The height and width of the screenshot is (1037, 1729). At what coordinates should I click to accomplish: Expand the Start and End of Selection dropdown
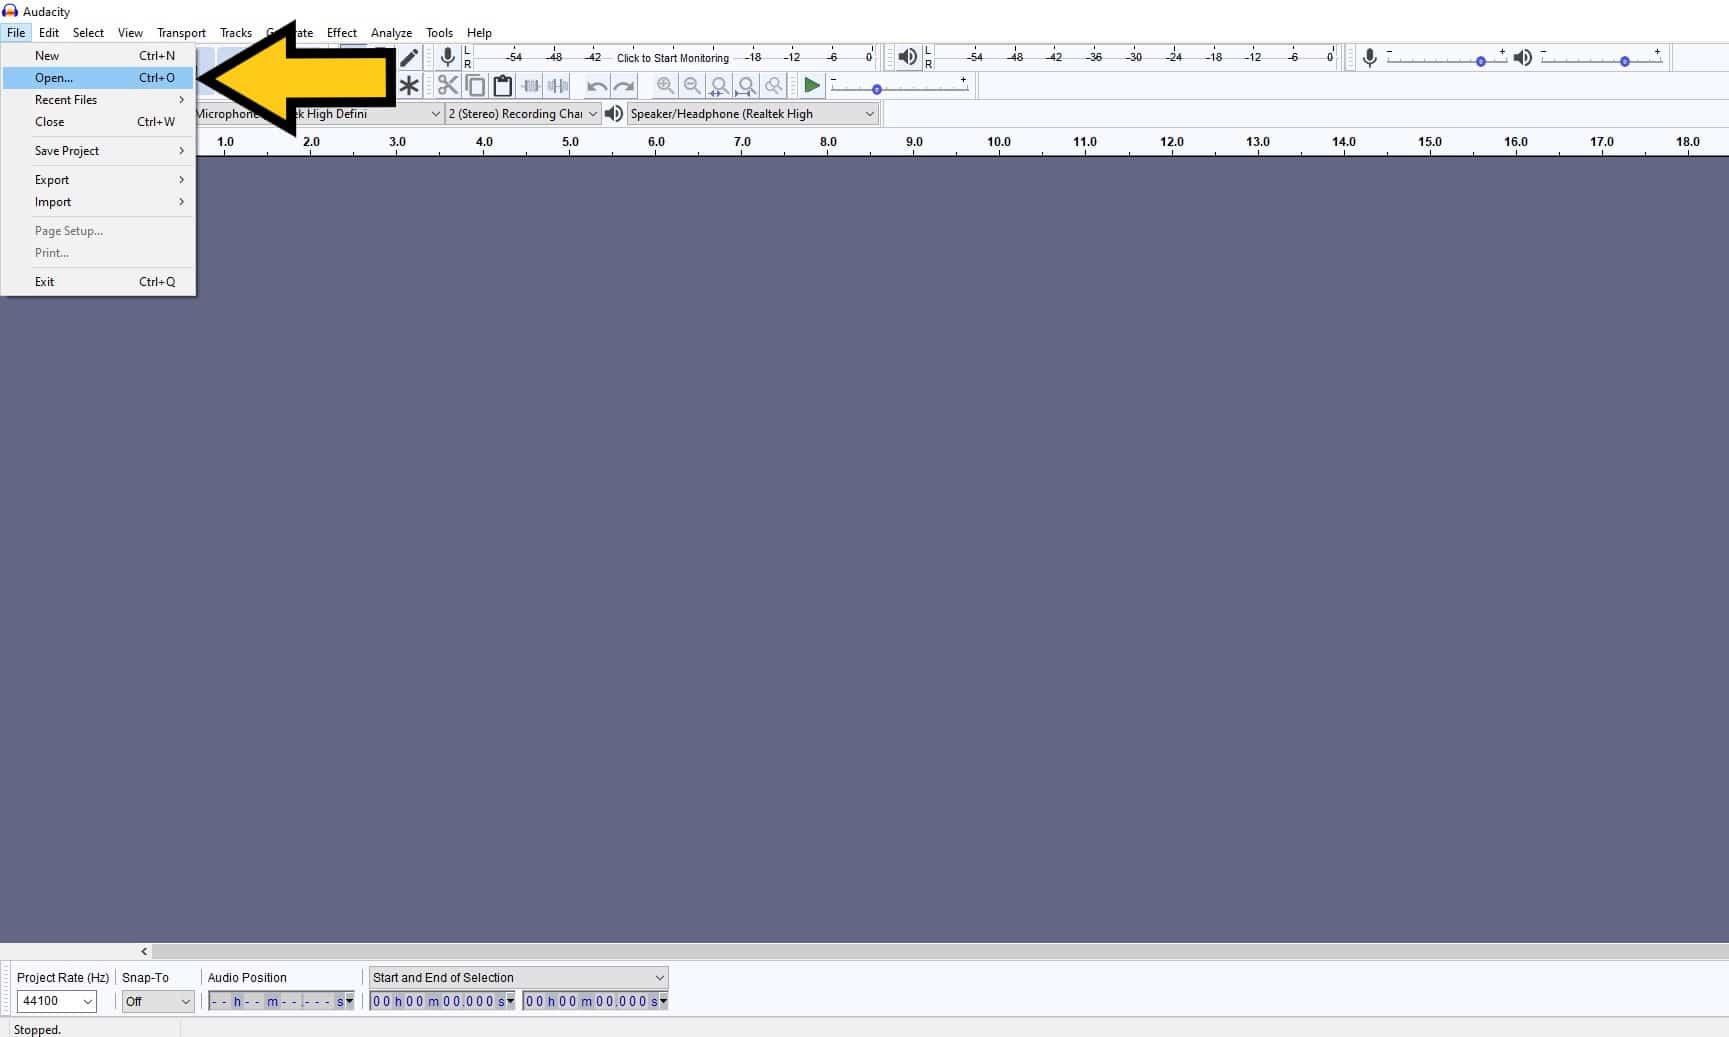[x=658, y=977]
